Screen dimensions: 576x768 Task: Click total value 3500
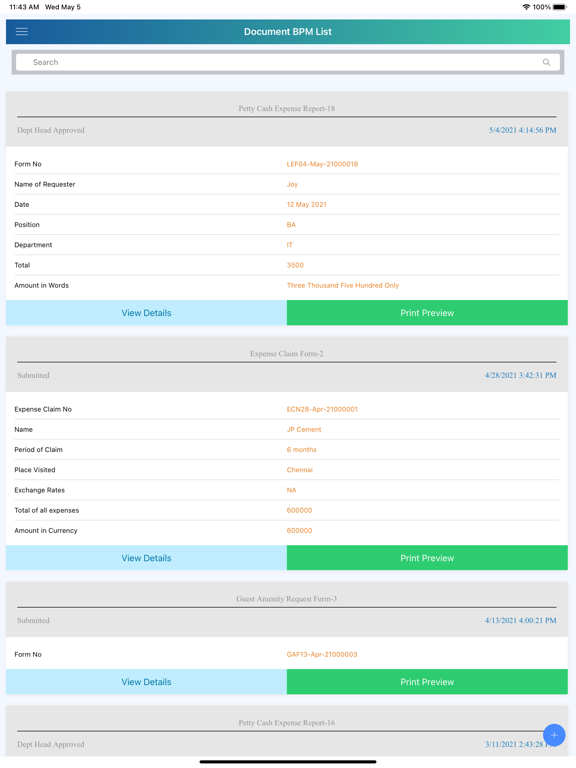click(295, 265)
